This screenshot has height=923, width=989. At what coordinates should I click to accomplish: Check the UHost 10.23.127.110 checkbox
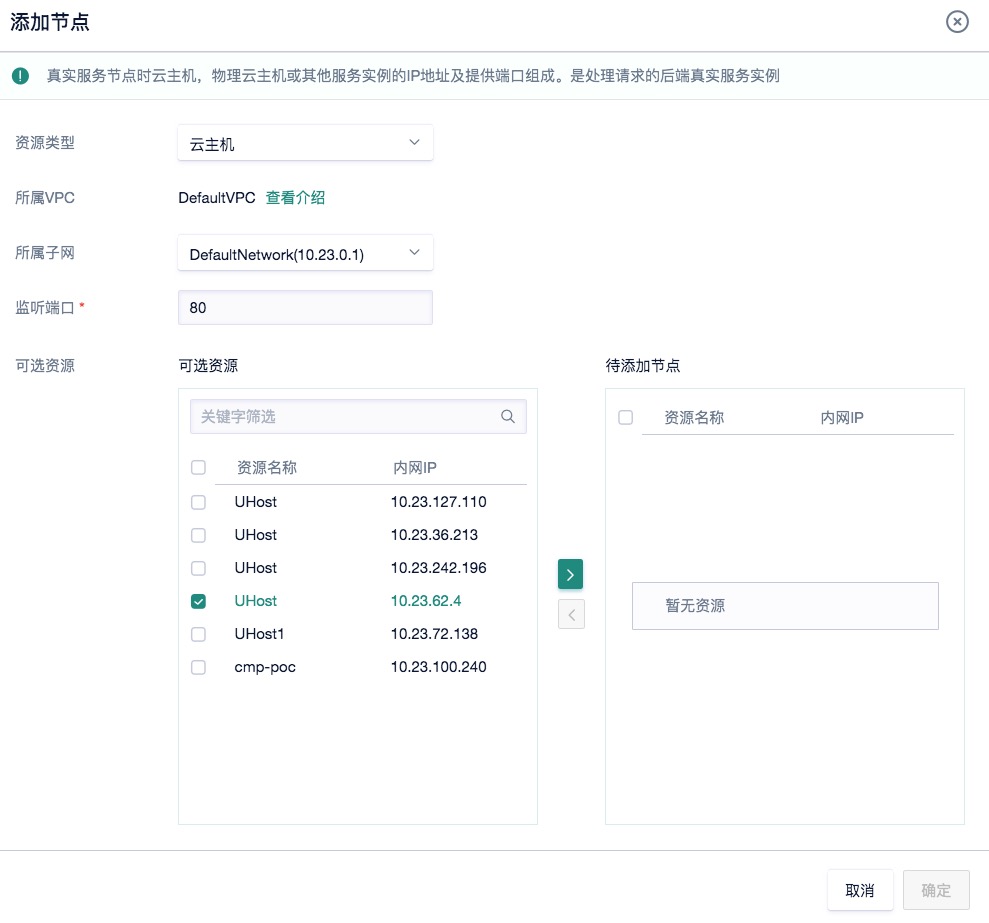coord(198,502)
